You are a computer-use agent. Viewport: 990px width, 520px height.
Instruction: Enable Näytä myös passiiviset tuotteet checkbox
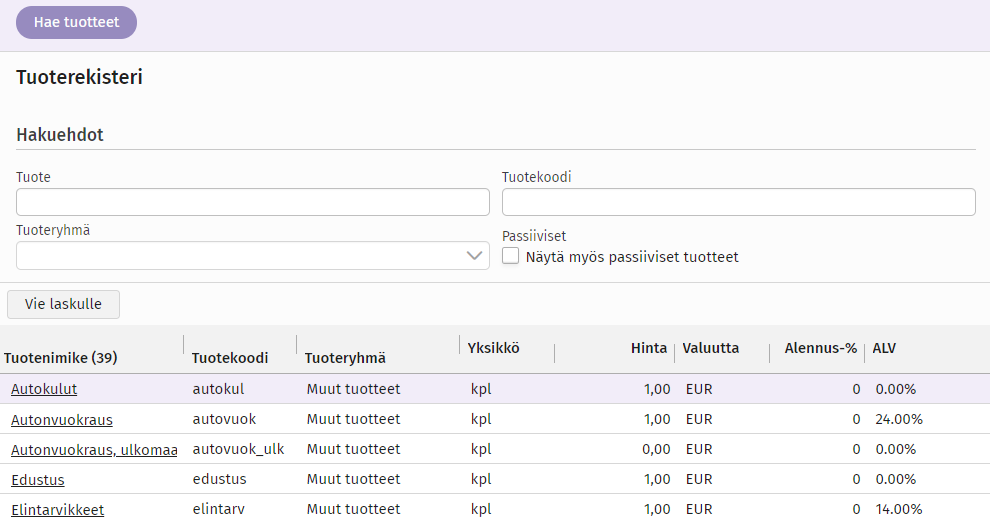[x=510, y=256]
